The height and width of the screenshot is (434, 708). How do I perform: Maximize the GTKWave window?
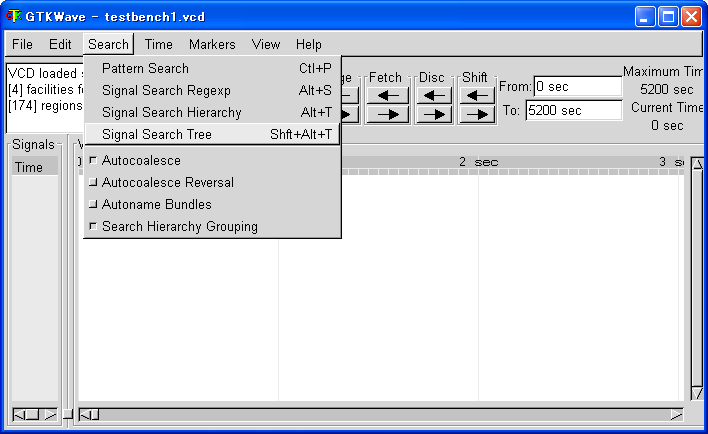click(668, 17)
